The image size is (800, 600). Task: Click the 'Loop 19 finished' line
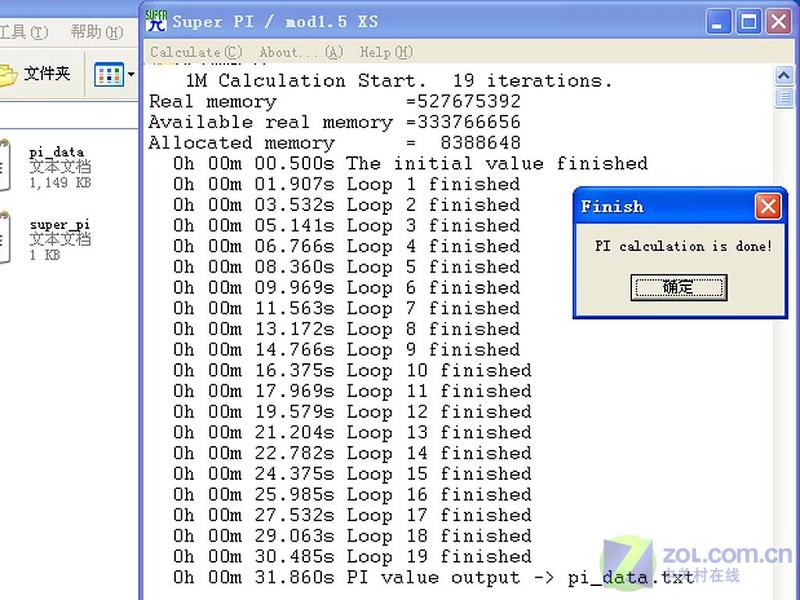click(x=352, y=557)
